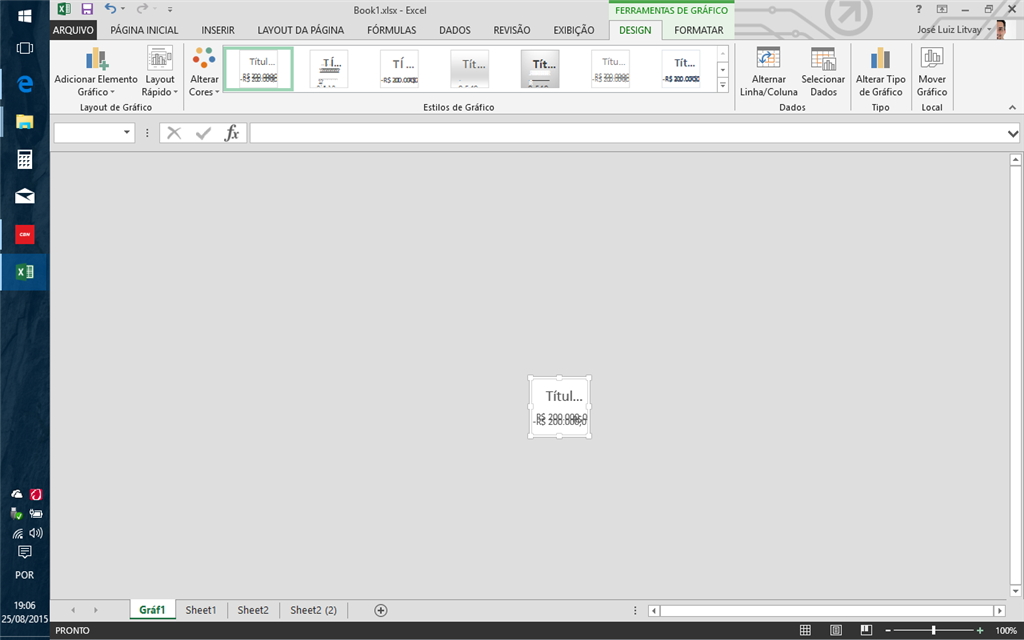Open Customize Quick Access Toolbar dropdown
The image size is (1024, 640).
(x=170, y=9)
